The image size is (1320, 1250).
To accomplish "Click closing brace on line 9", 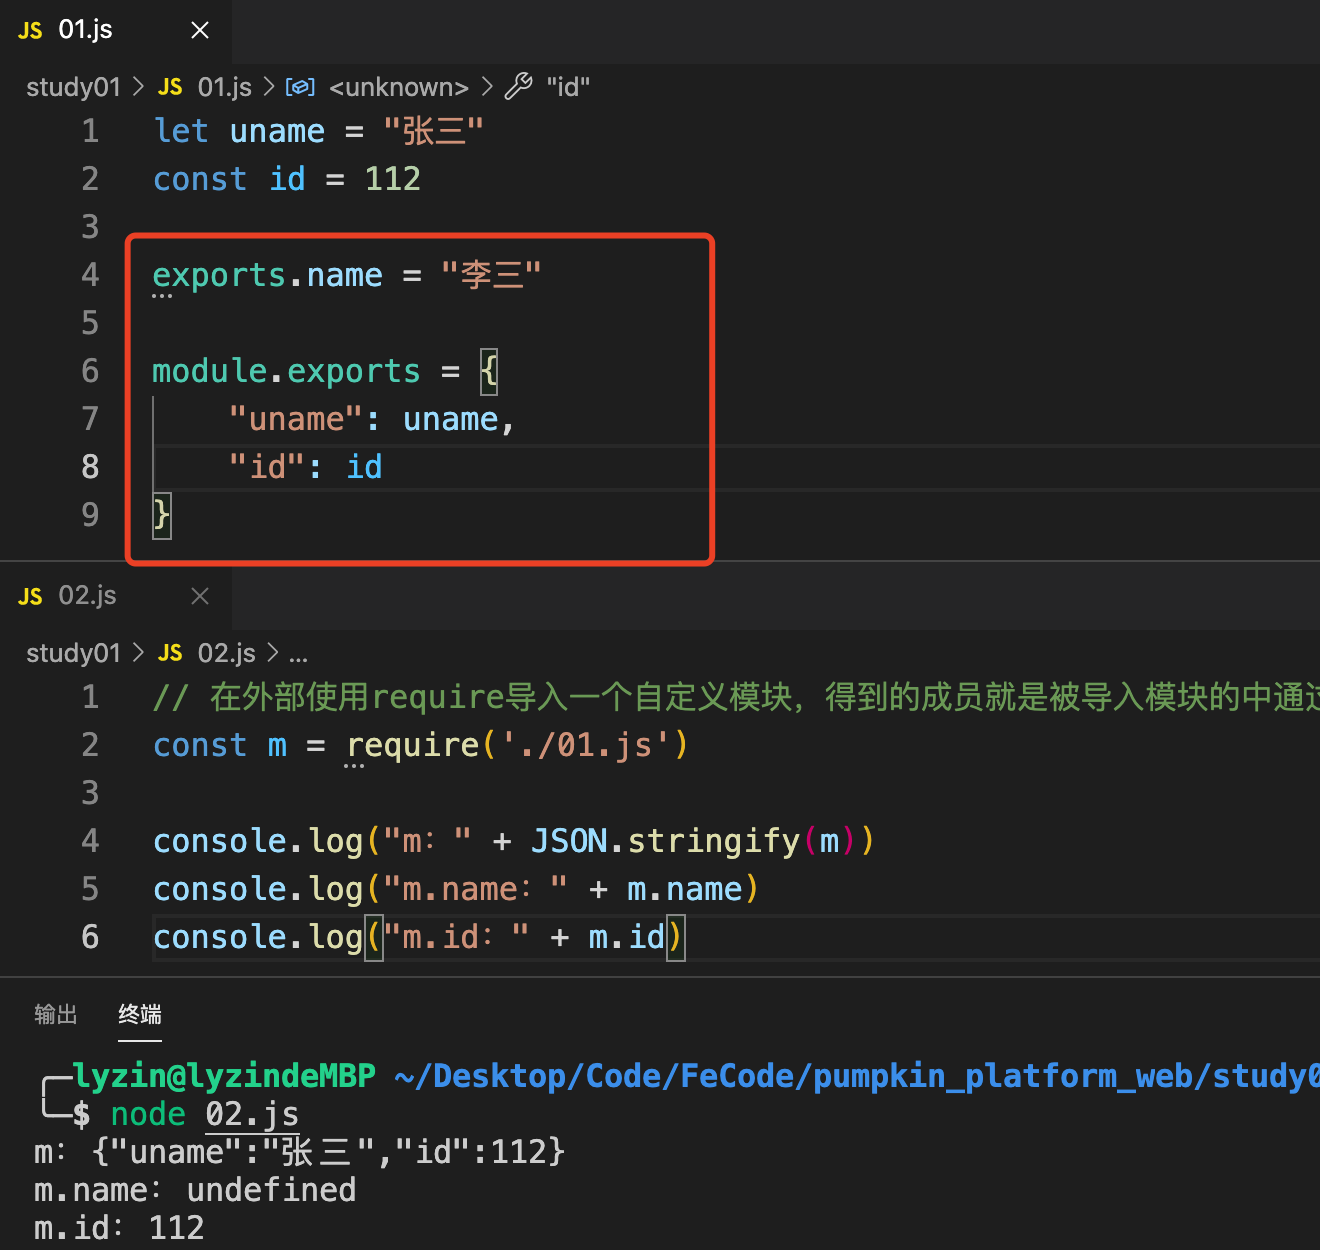I will 161,515.
